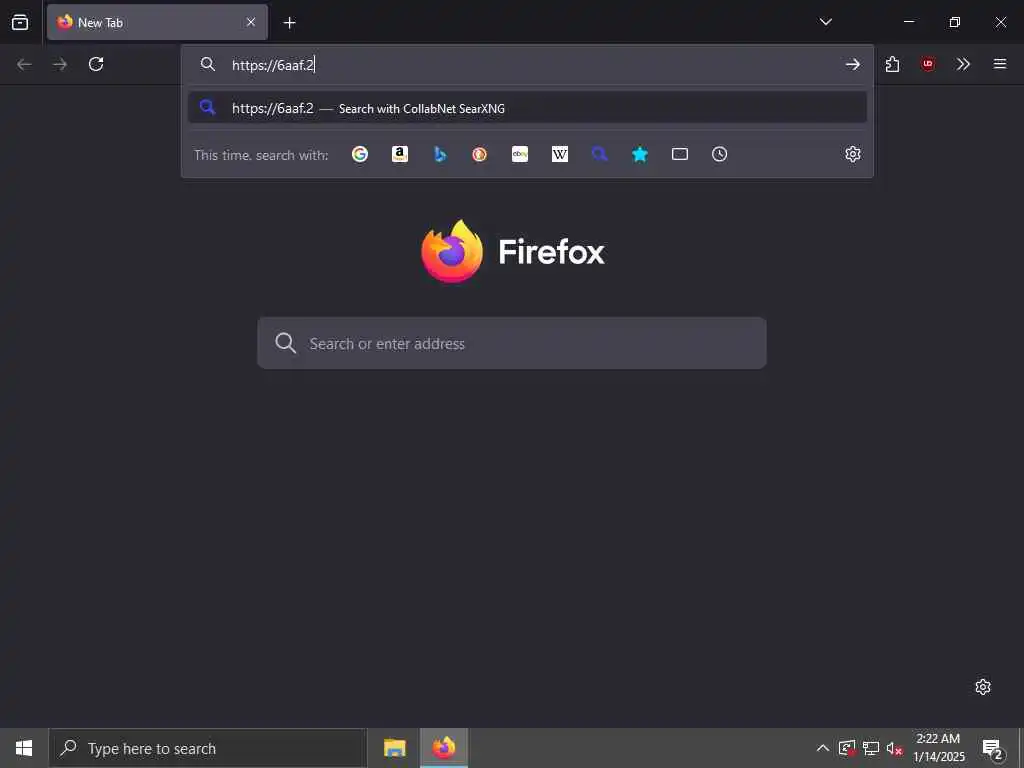Click the security tray icon with red badge
1024x768 pixels.
(x=847, y=748)
